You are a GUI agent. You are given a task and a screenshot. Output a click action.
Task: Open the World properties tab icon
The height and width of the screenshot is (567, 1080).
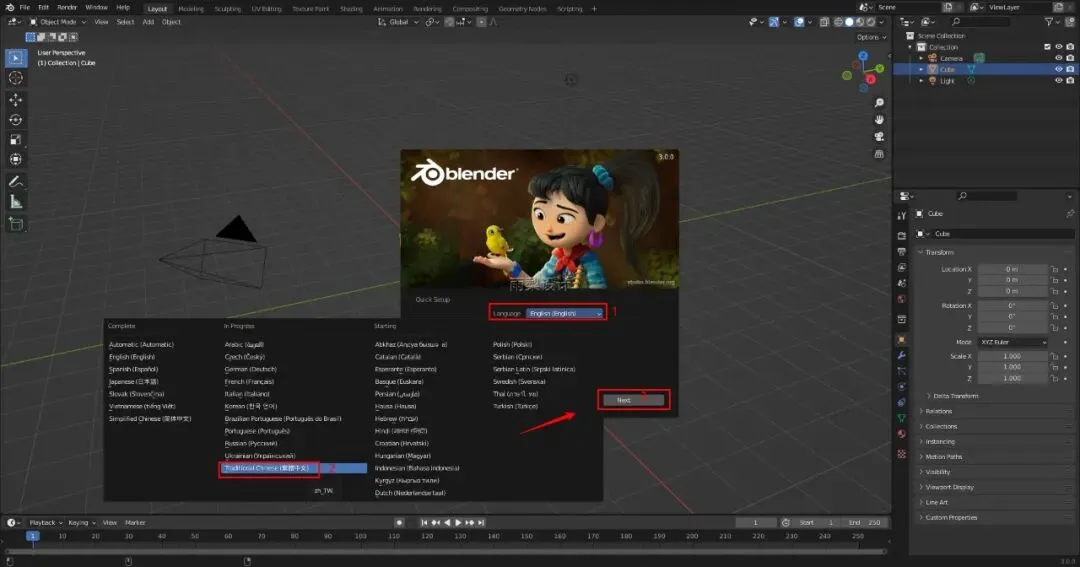[x=902, y=299]
